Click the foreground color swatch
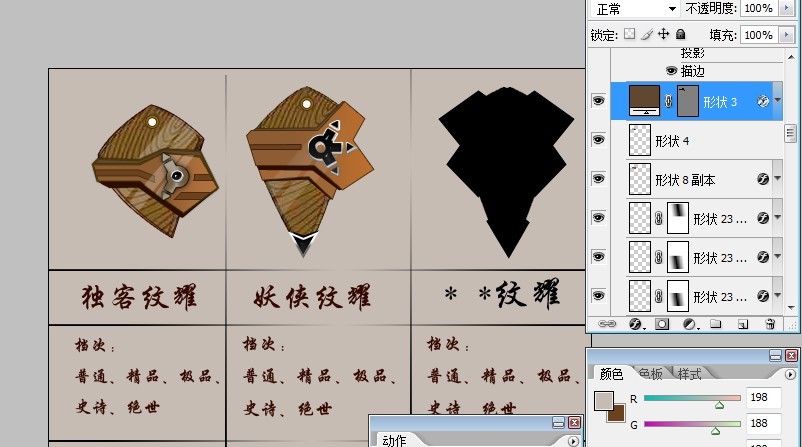The image size is (802, 447). click(604, 400)
